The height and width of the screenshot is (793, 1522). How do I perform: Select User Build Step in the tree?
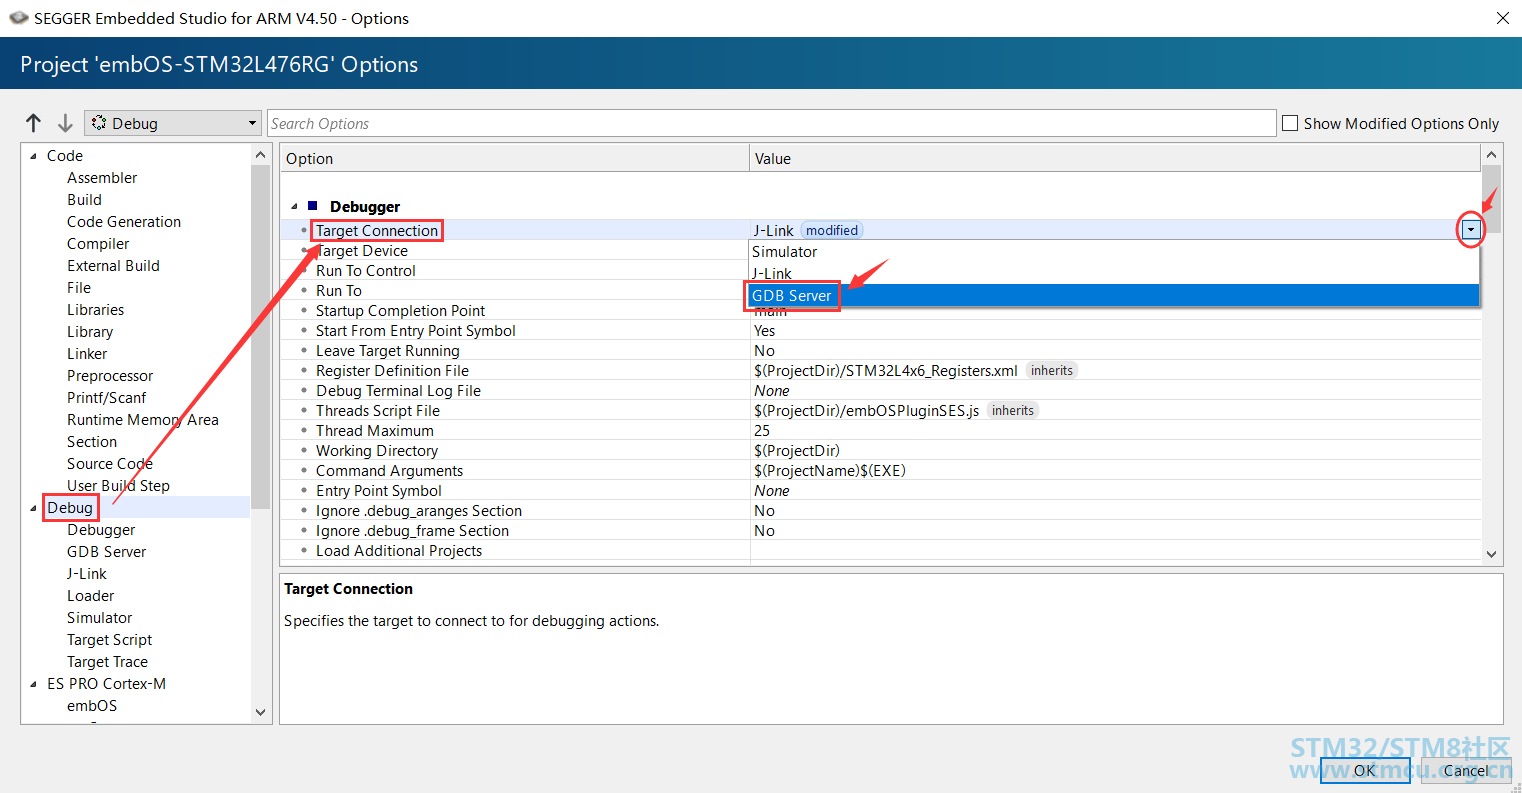tap(118, 486)
